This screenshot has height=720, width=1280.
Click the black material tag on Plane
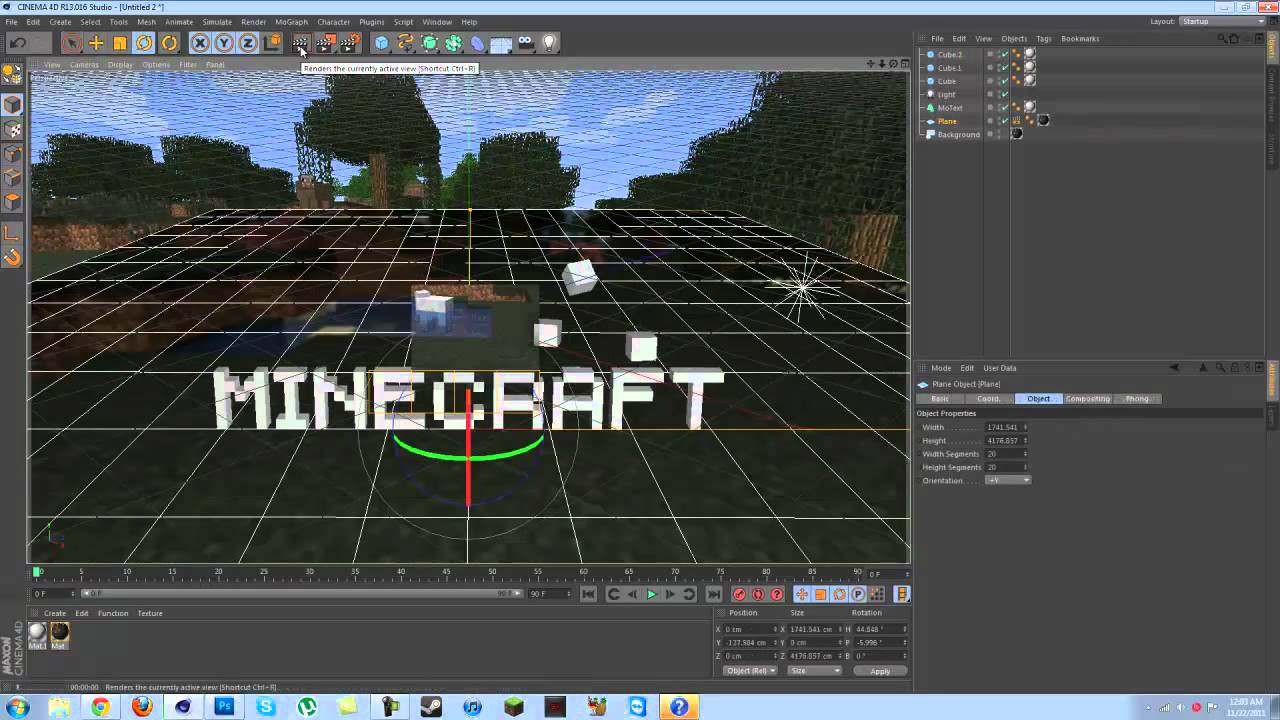click(1043, 121)
